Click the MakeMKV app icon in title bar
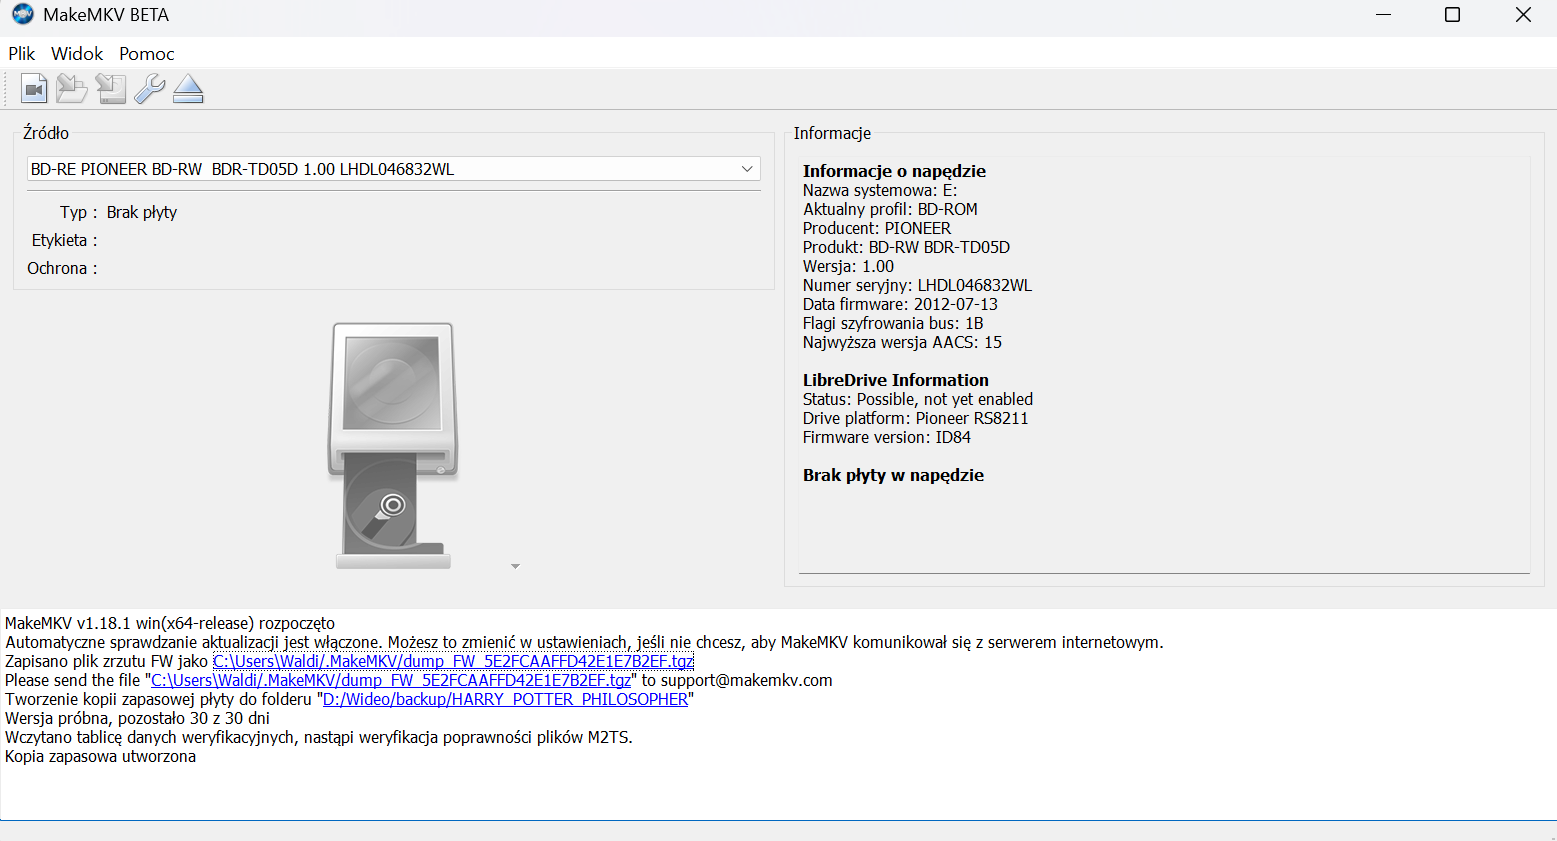This screenshot has height=841, width=1557. [x=22, y=15]
